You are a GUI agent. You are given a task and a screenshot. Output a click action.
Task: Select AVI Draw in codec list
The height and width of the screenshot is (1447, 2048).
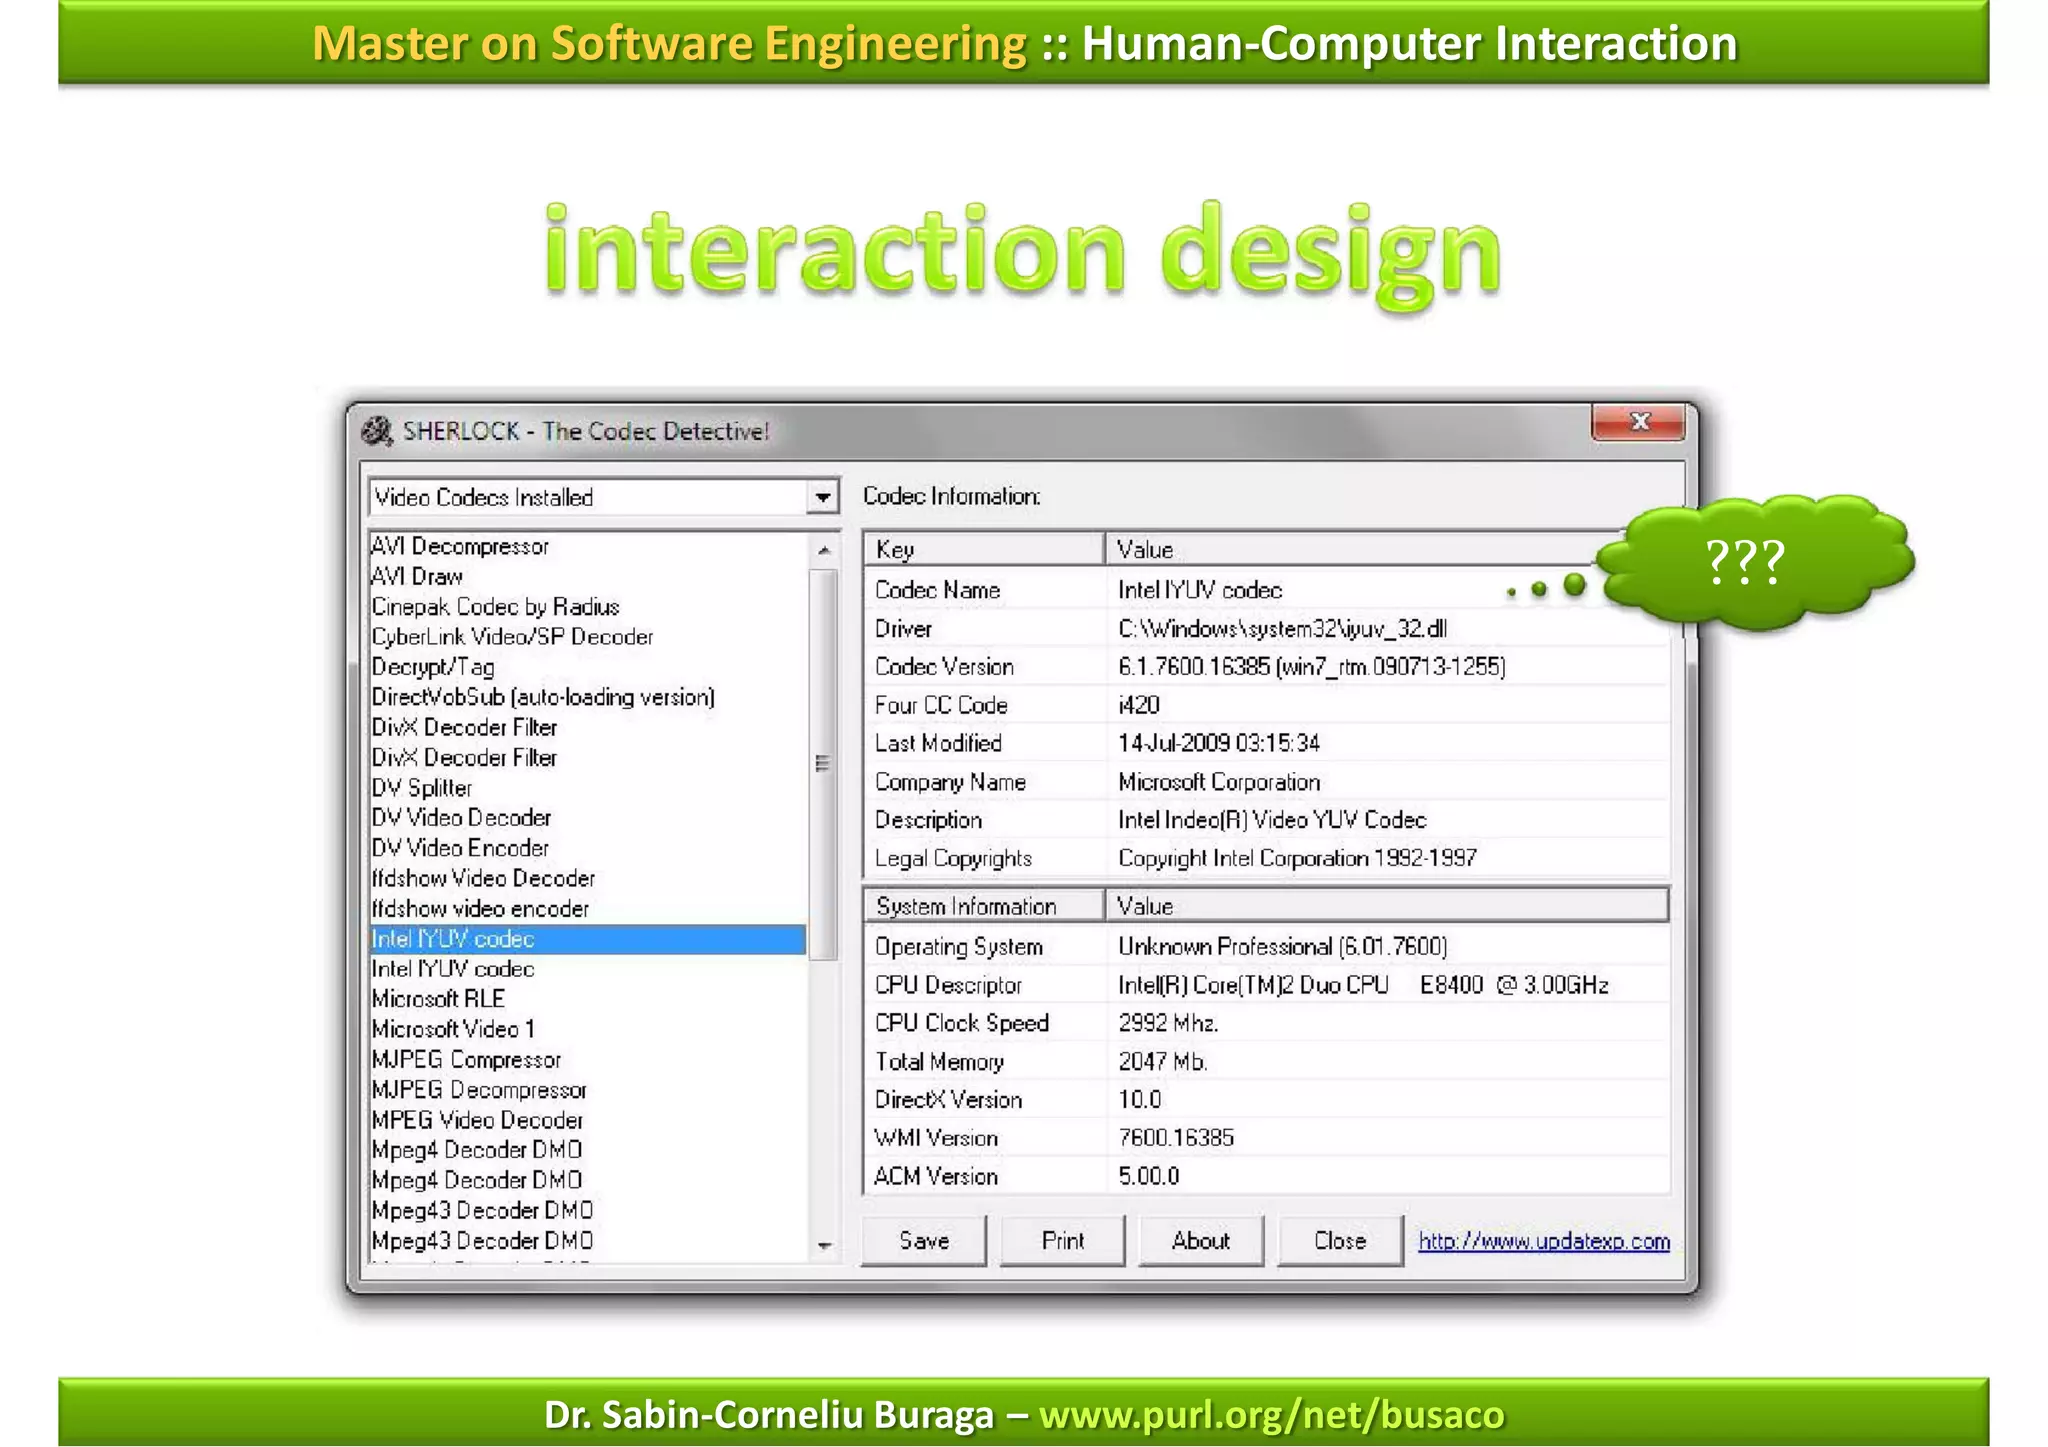588,576
